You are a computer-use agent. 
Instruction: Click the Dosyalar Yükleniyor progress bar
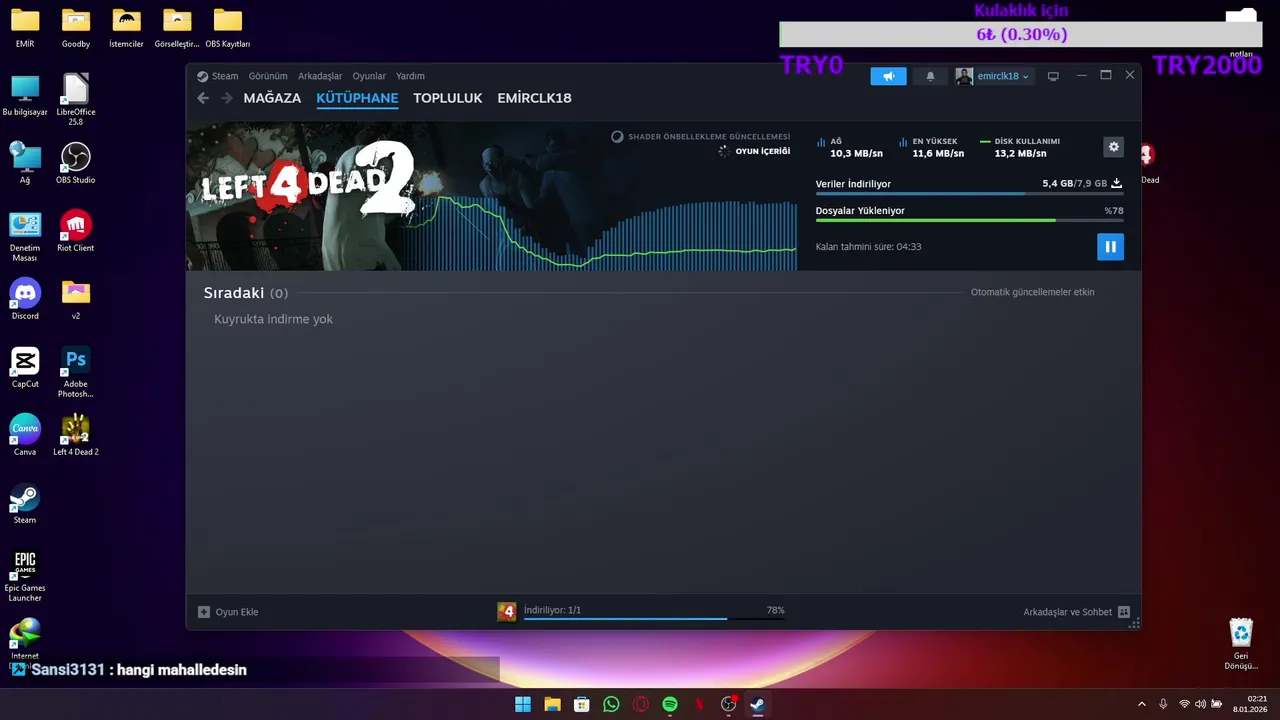969,220
